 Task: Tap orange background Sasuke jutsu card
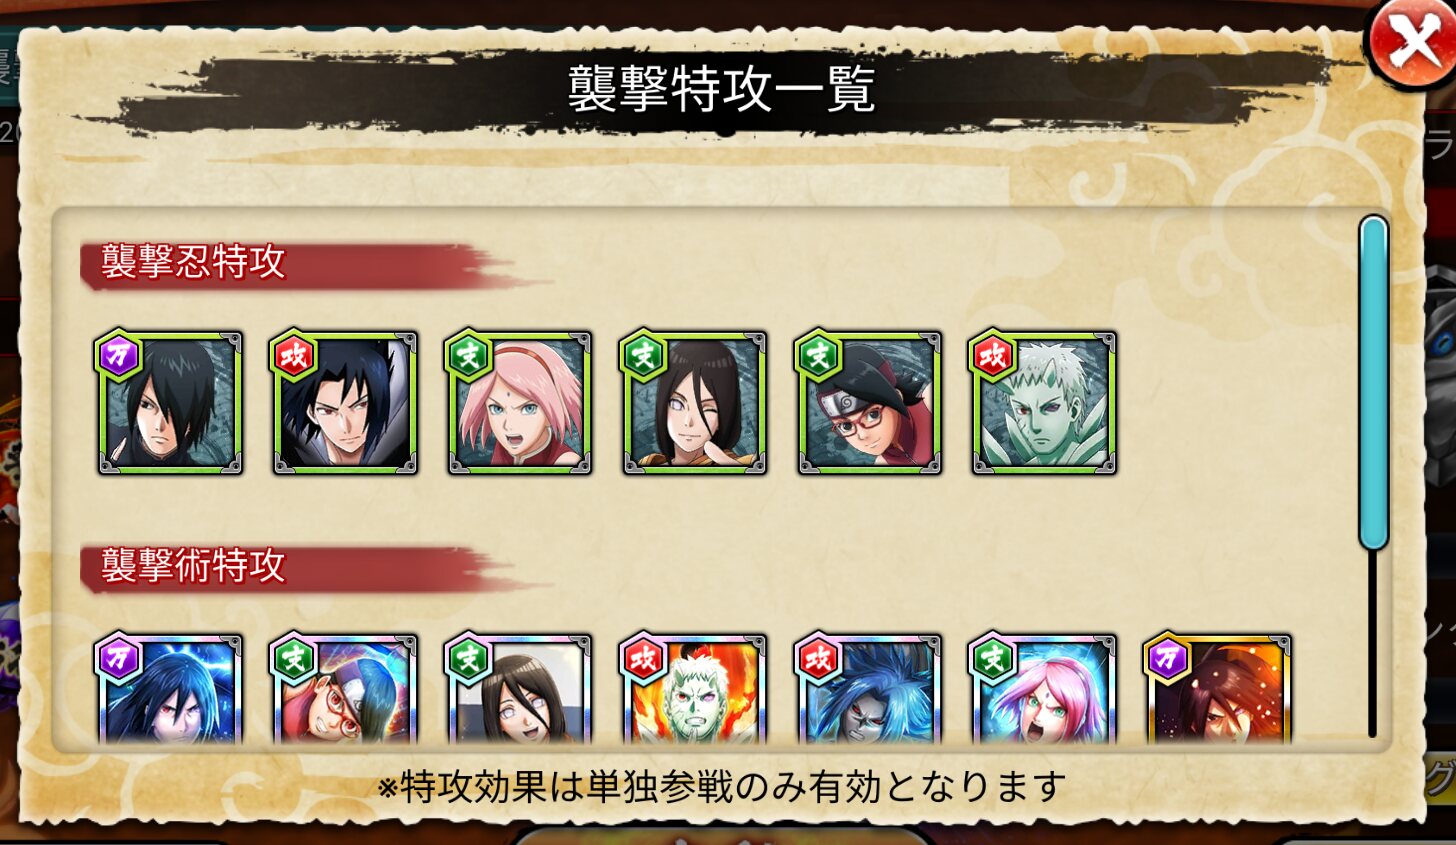[1218, 689]
